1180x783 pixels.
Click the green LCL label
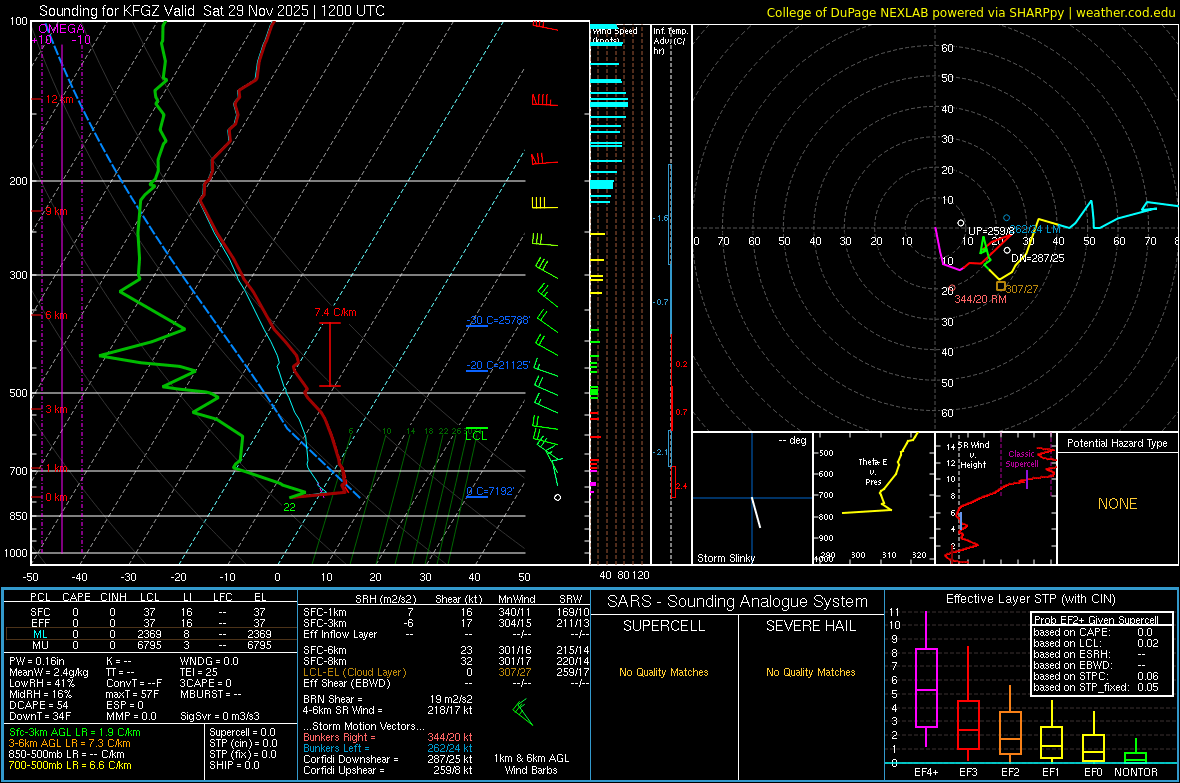(476, 436)
